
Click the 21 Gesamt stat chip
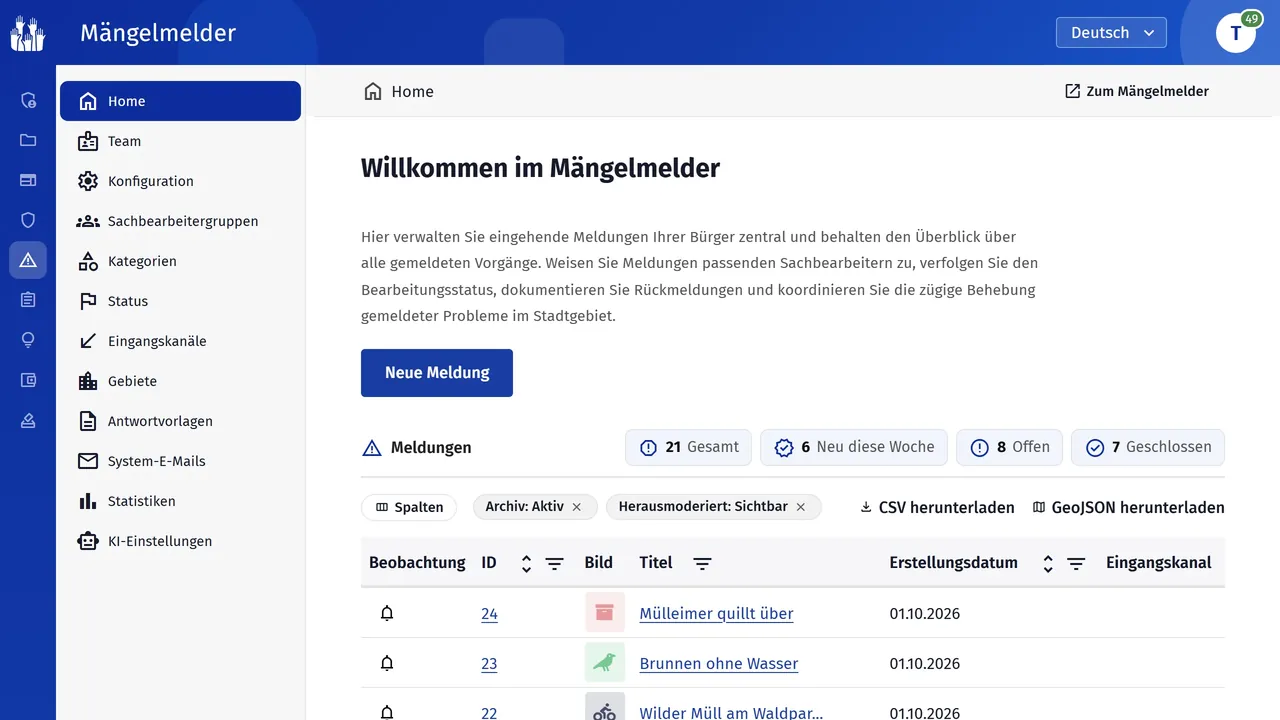689,447
